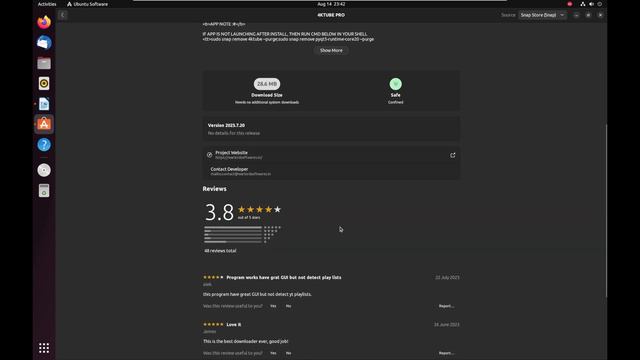Click the 3.8 rating number
640x360 pixels.
click(x=219, y=212)
